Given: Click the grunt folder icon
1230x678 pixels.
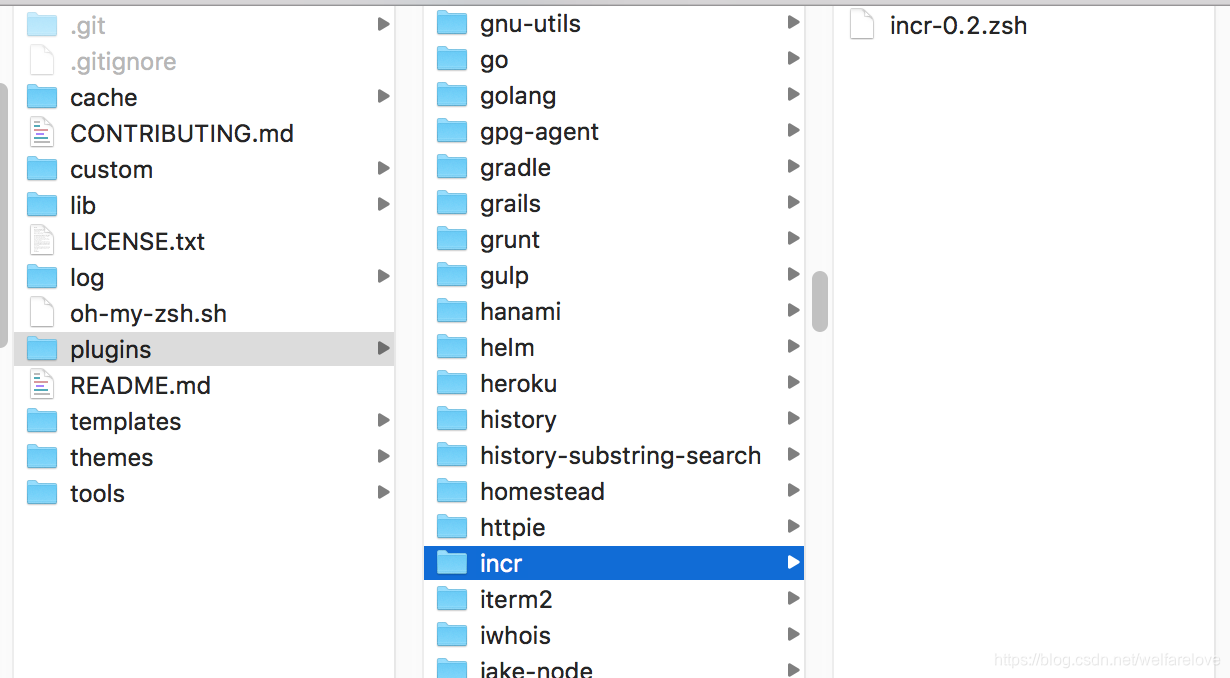Looking at the screenshot, I should (x=453, y=239).
